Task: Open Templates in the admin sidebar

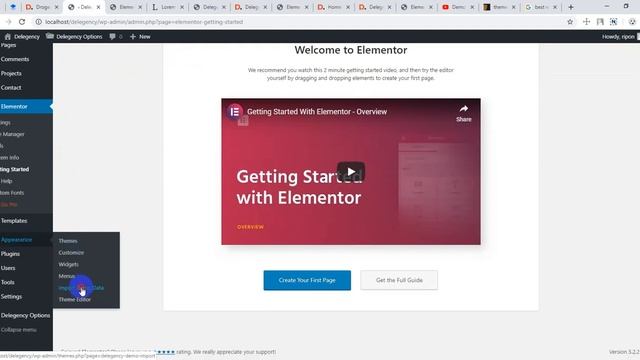Action: (x=14, y=220)
